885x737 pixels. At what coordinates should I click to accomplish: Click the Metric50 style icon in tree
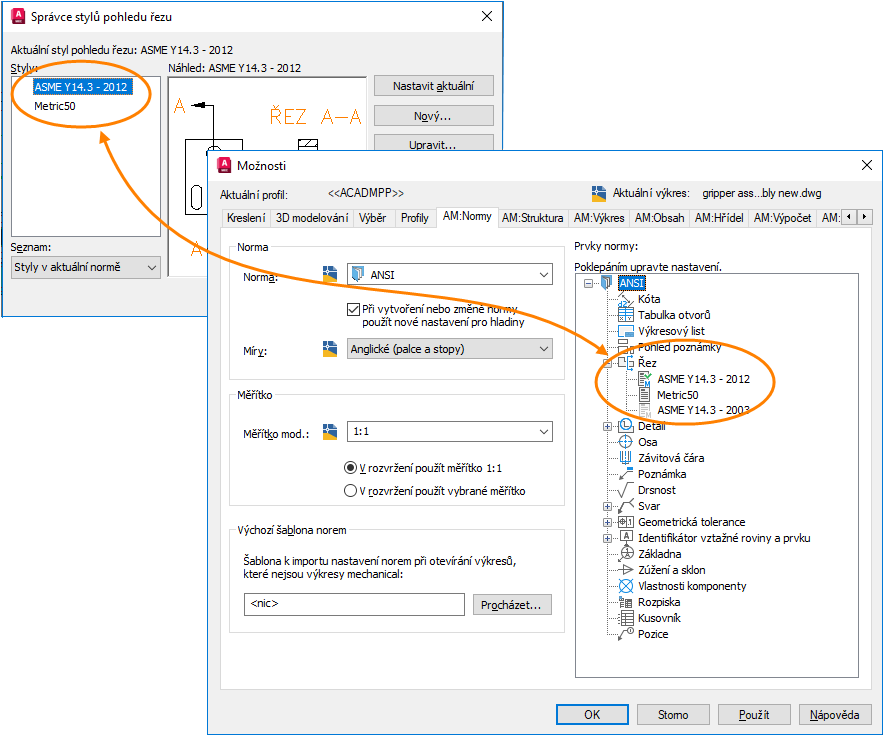pos(645,394)
